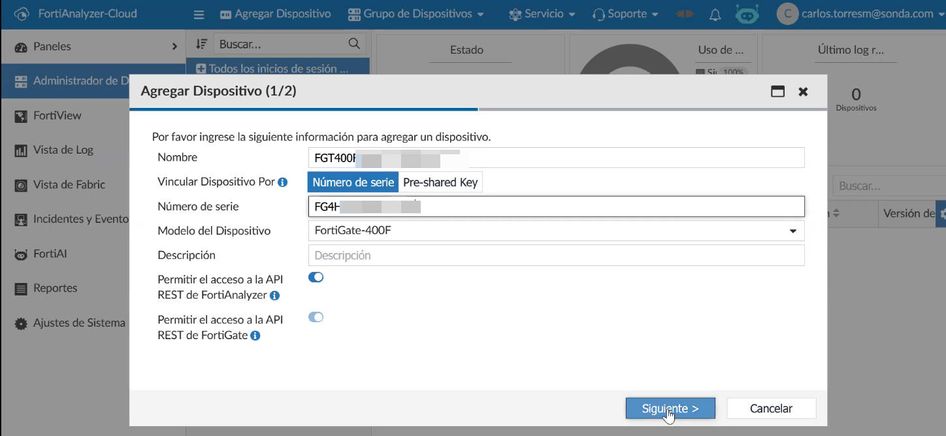
Task: Open the Servicio dropdown menu
Action: coord(542,14)
